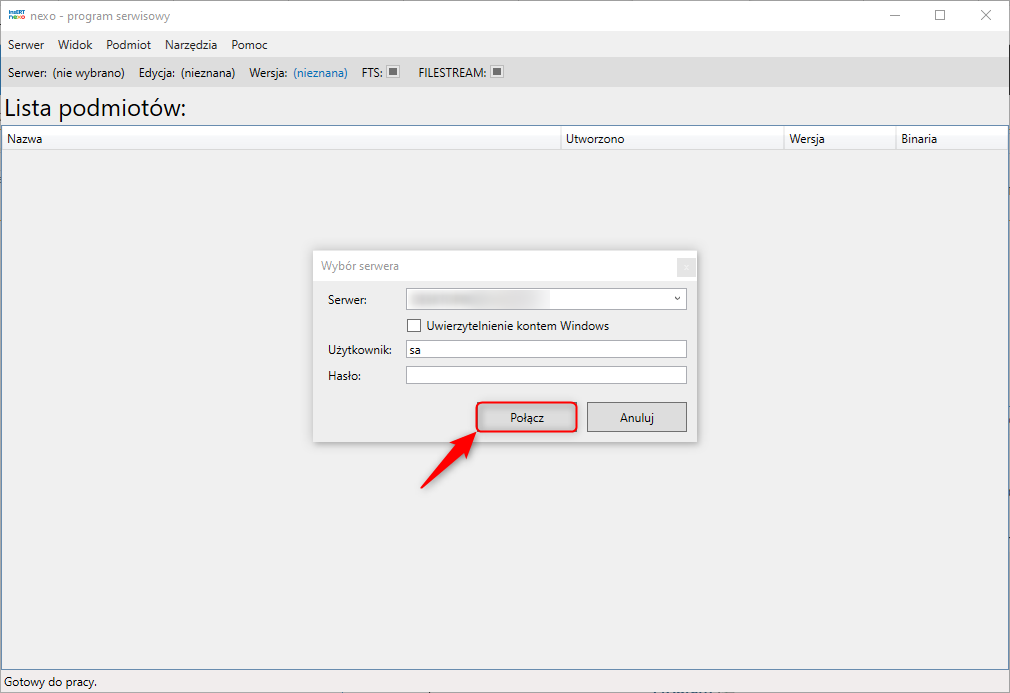Close the nexo program serwisowy window
Viewport: 1010px width, 693px height.
coord(986,15)
